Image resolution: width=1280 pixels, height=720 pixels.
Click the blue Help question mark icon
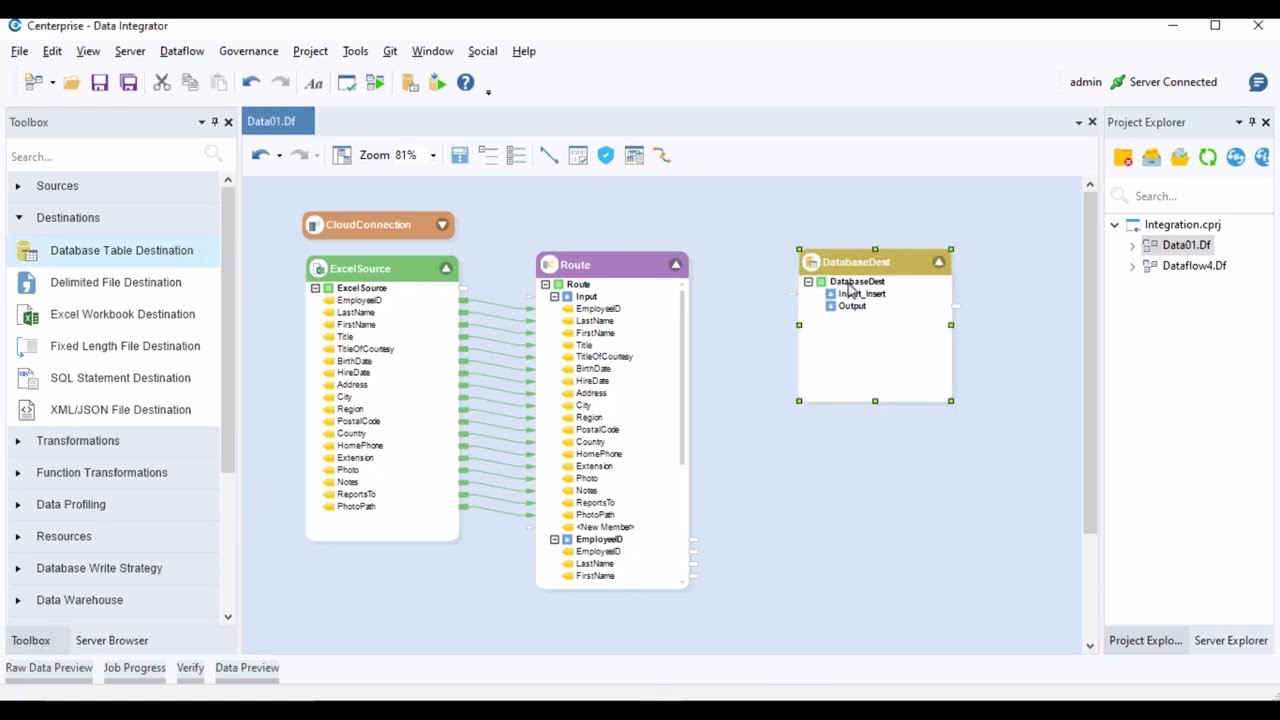pos(466,83)
